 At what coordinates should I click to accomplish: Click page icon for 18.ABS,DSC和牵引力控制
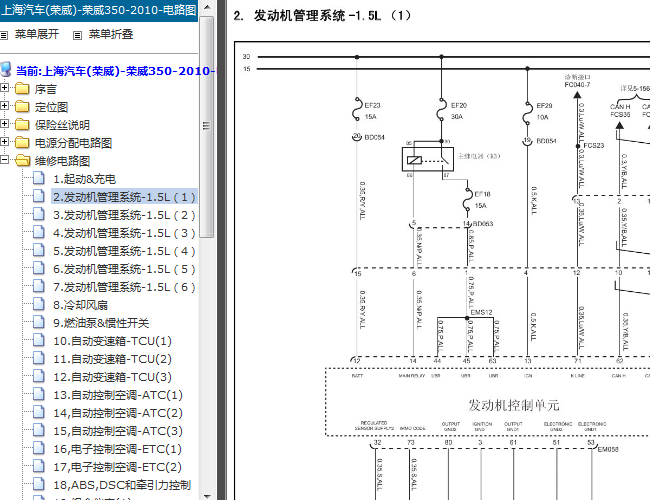pos(39,484)
